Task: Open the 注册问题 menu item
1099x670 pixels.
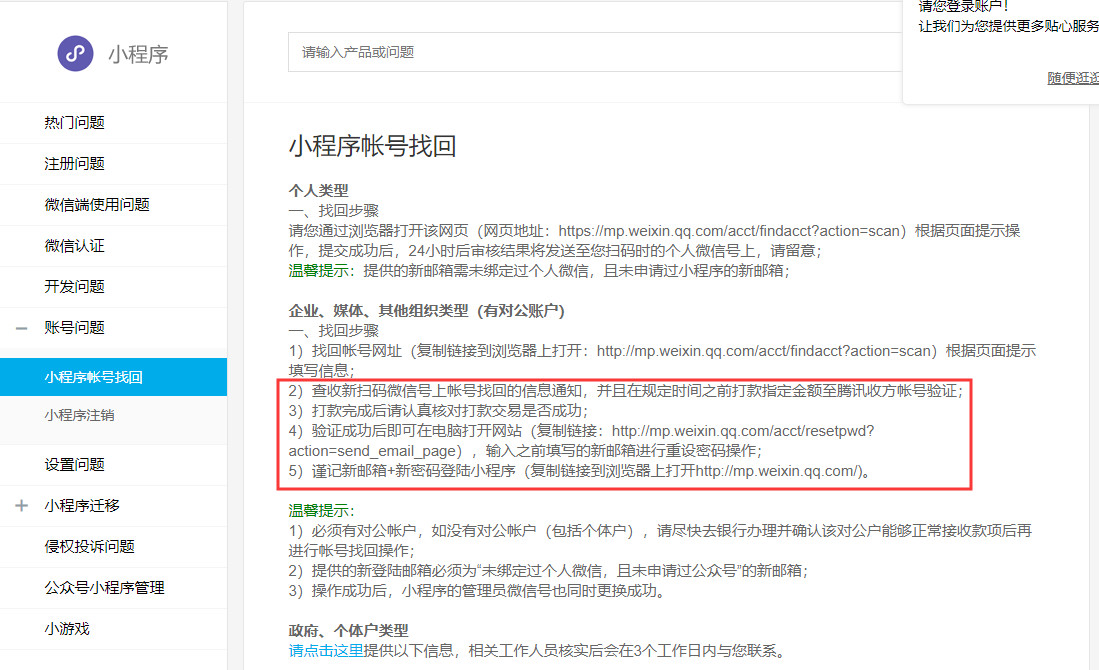Action: click(74, 163)
